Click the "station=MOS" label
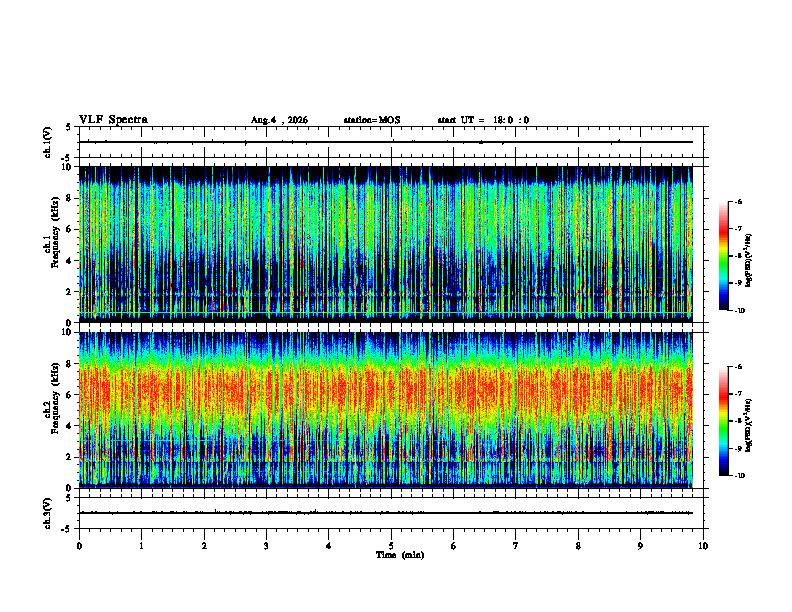This screenshot has height=612, width=792. click(372, 120)
